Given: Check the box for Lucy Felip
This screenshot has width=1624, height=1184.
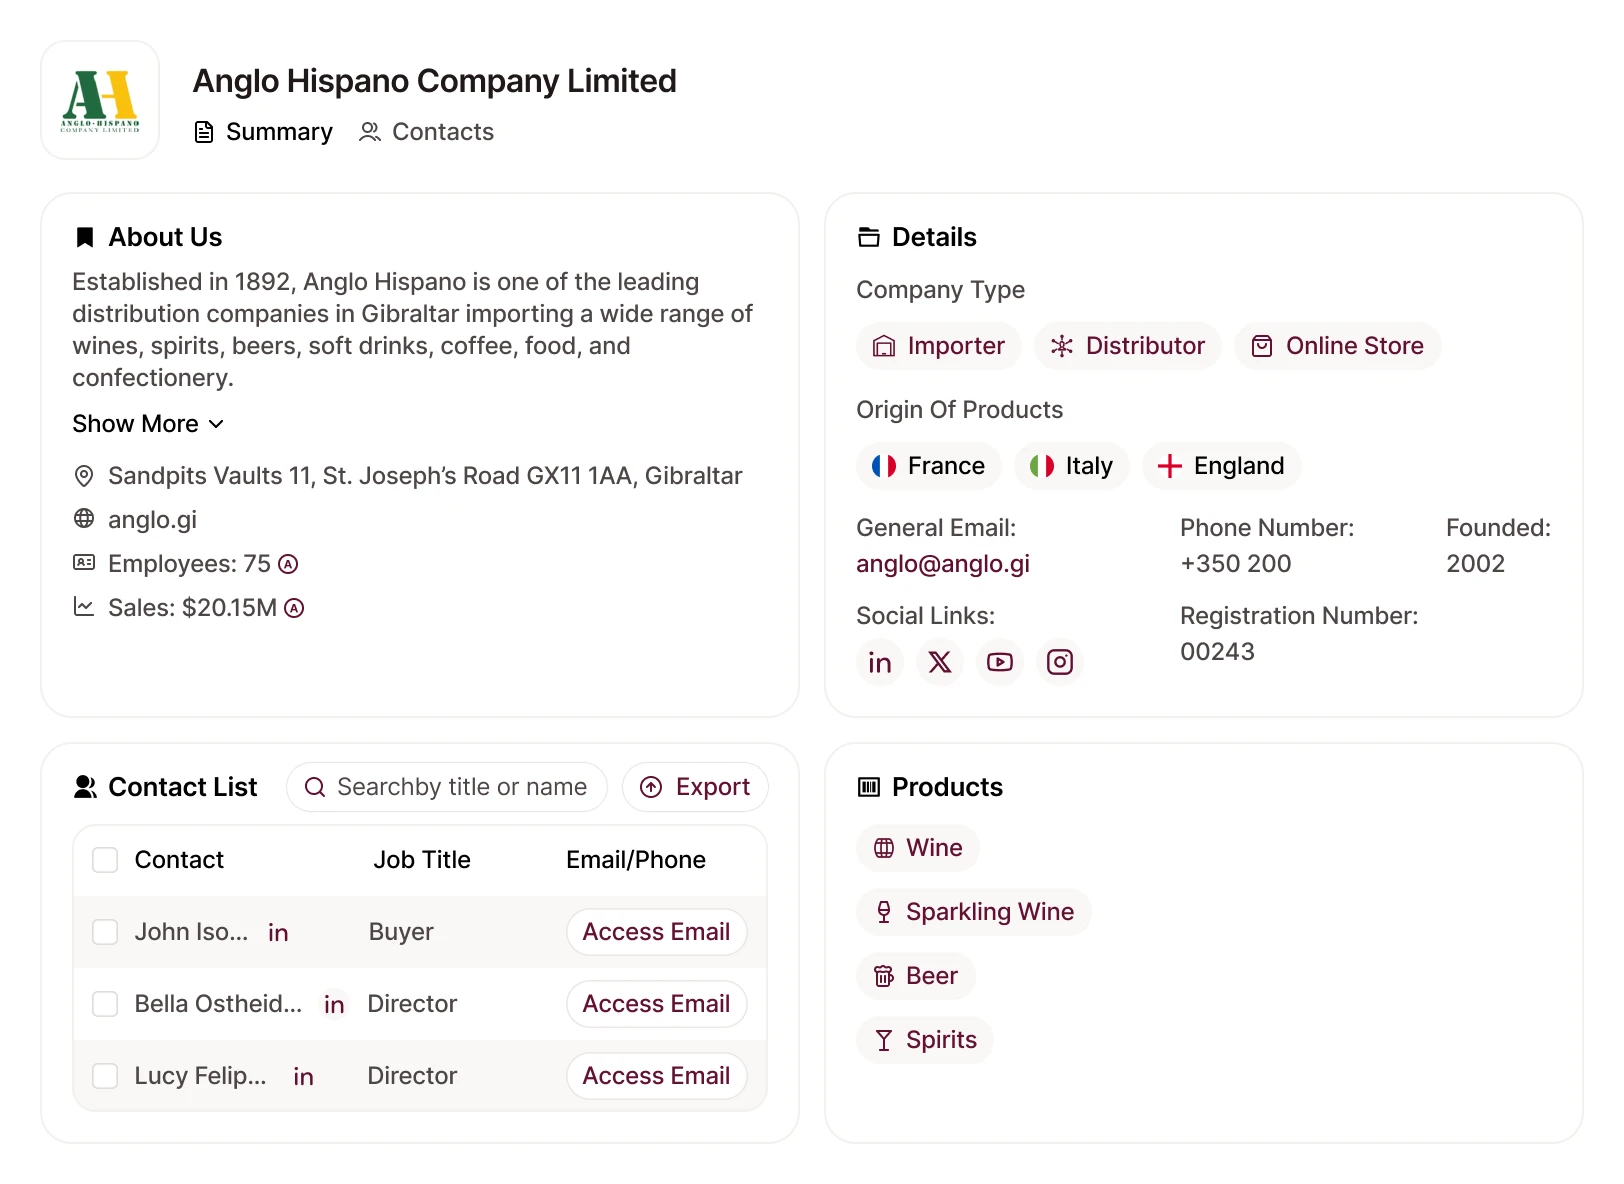Looking at the screenshot, I should 105,1076.
